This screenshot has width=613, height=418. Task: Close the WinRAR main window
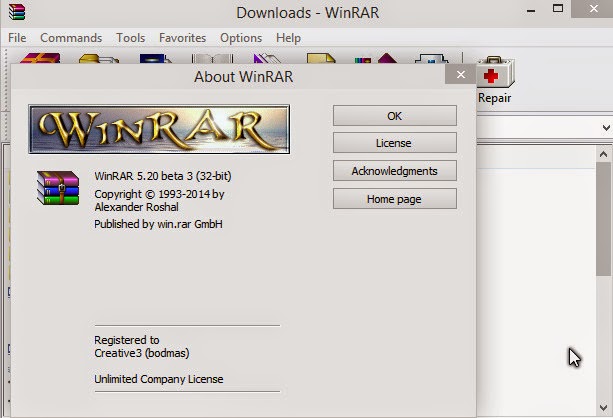pos(593,9)
